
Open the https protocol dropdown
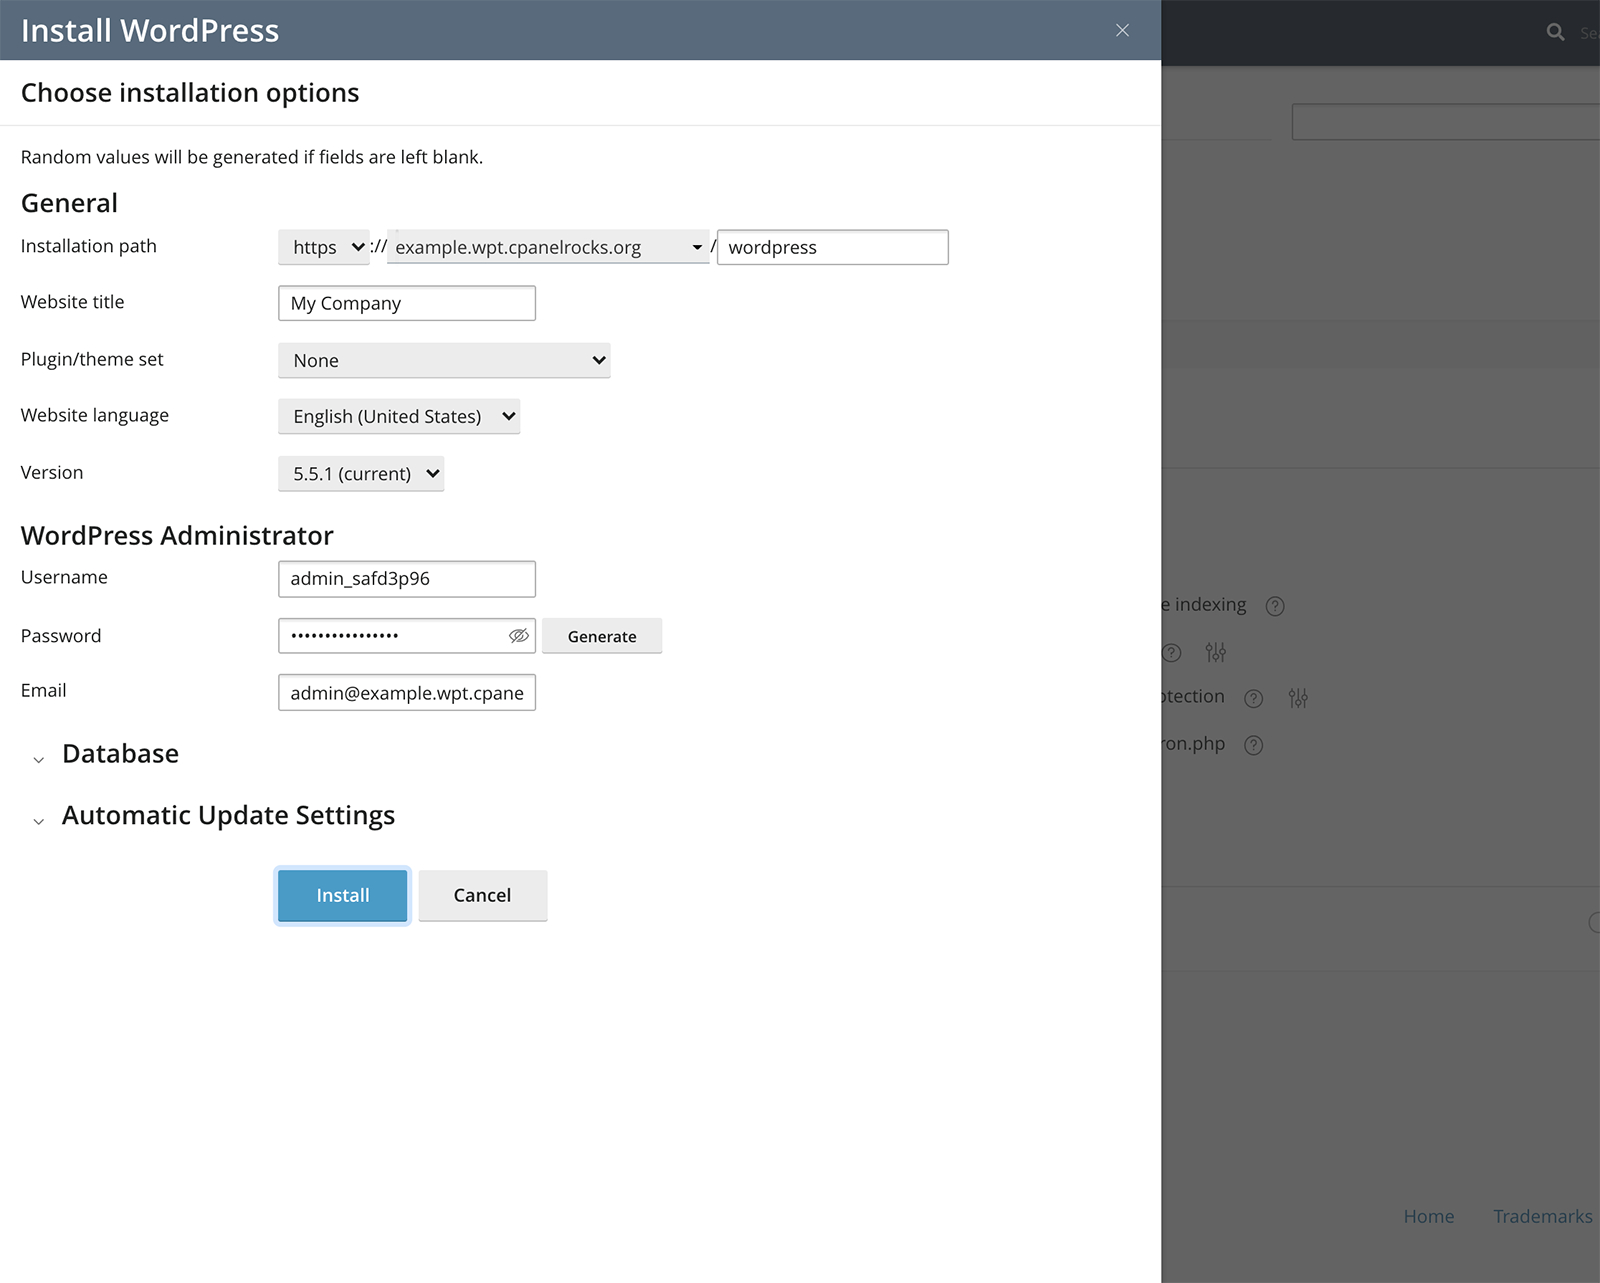click(324, 247)
